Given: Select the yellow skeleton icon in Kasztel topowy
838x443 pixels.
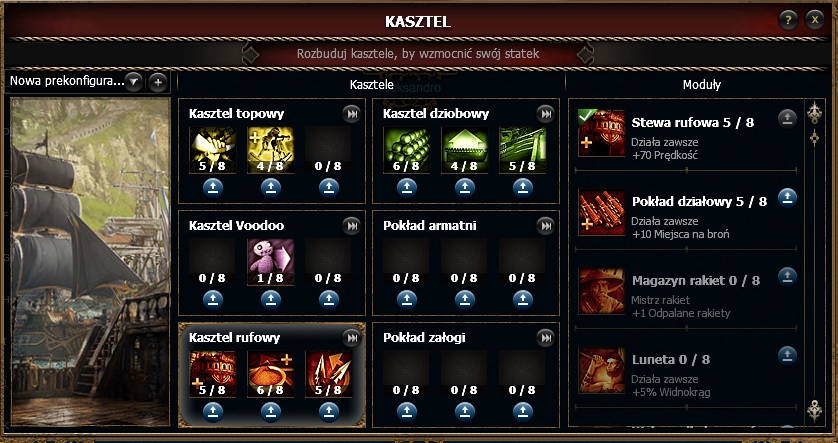Looking at the screenshot, I should pyautogui.click(x=270, y=150).
